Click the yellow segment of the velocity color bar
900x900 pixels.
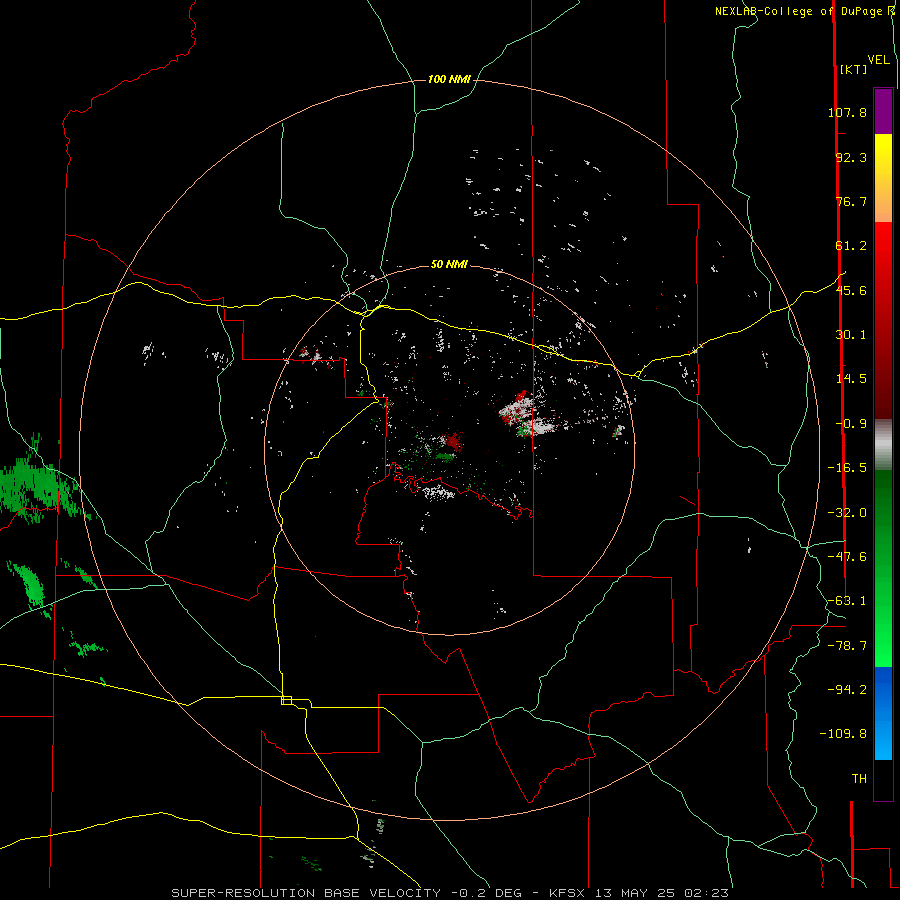point(883,155)
